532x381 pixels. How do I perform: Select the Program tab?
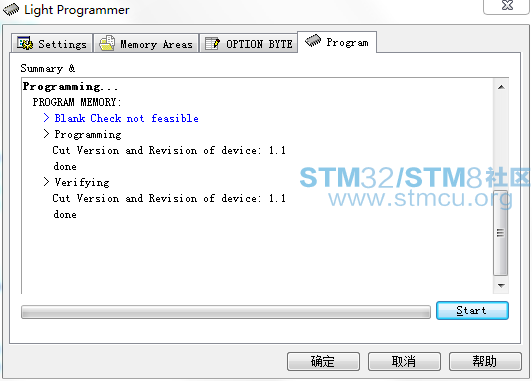coord(337,42)
